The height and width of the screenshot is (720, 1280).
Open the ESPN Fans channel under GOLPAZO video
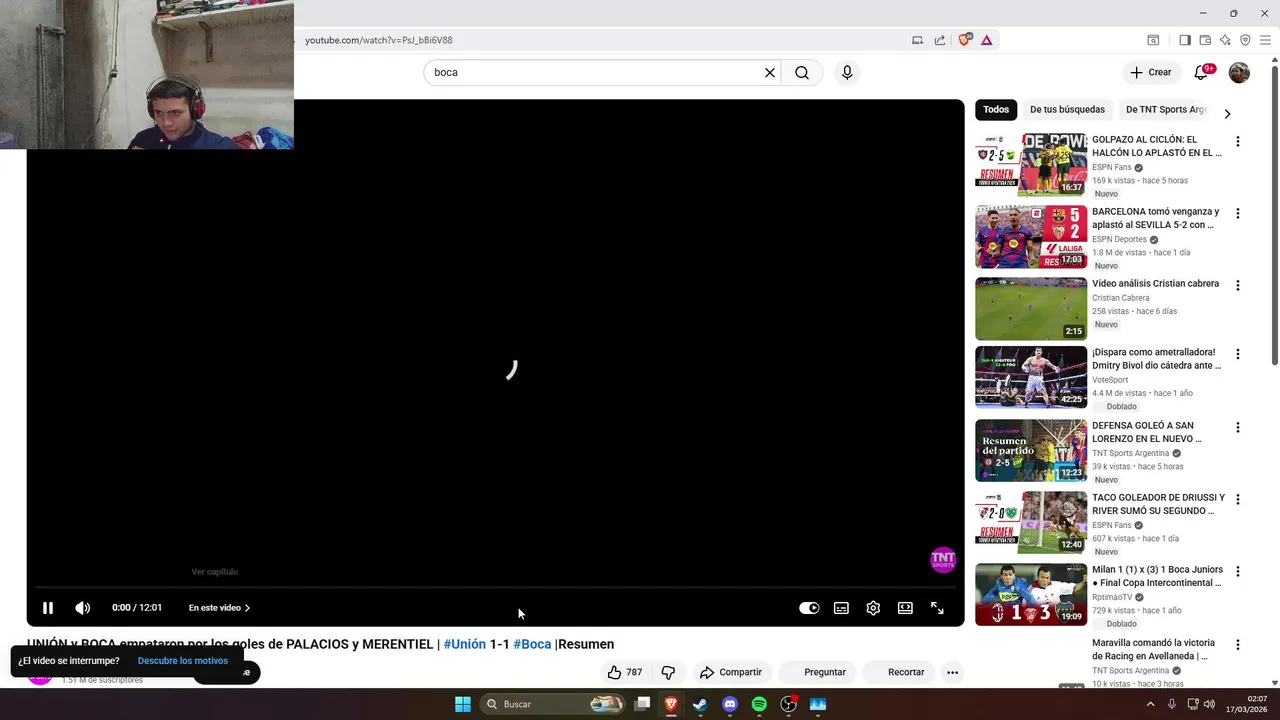click(1111, 167)
